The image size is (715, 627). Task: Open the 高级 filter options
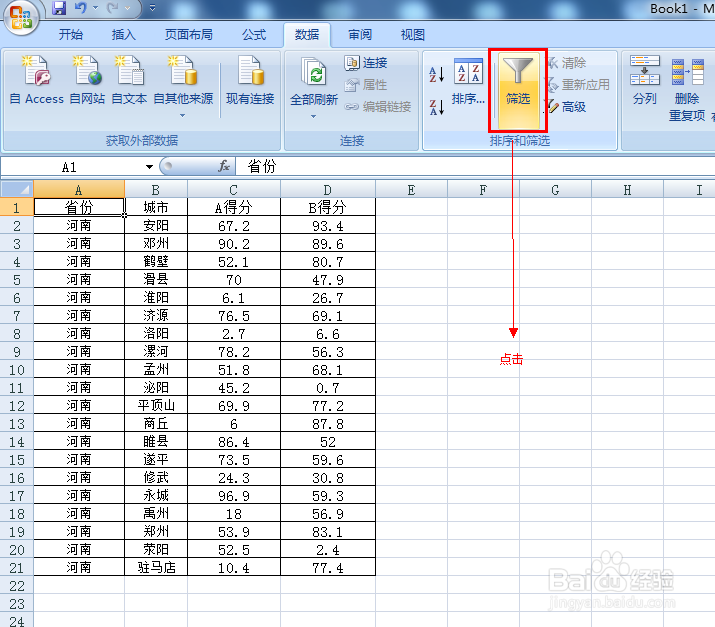pyautogui.click(x=567, y=107)
